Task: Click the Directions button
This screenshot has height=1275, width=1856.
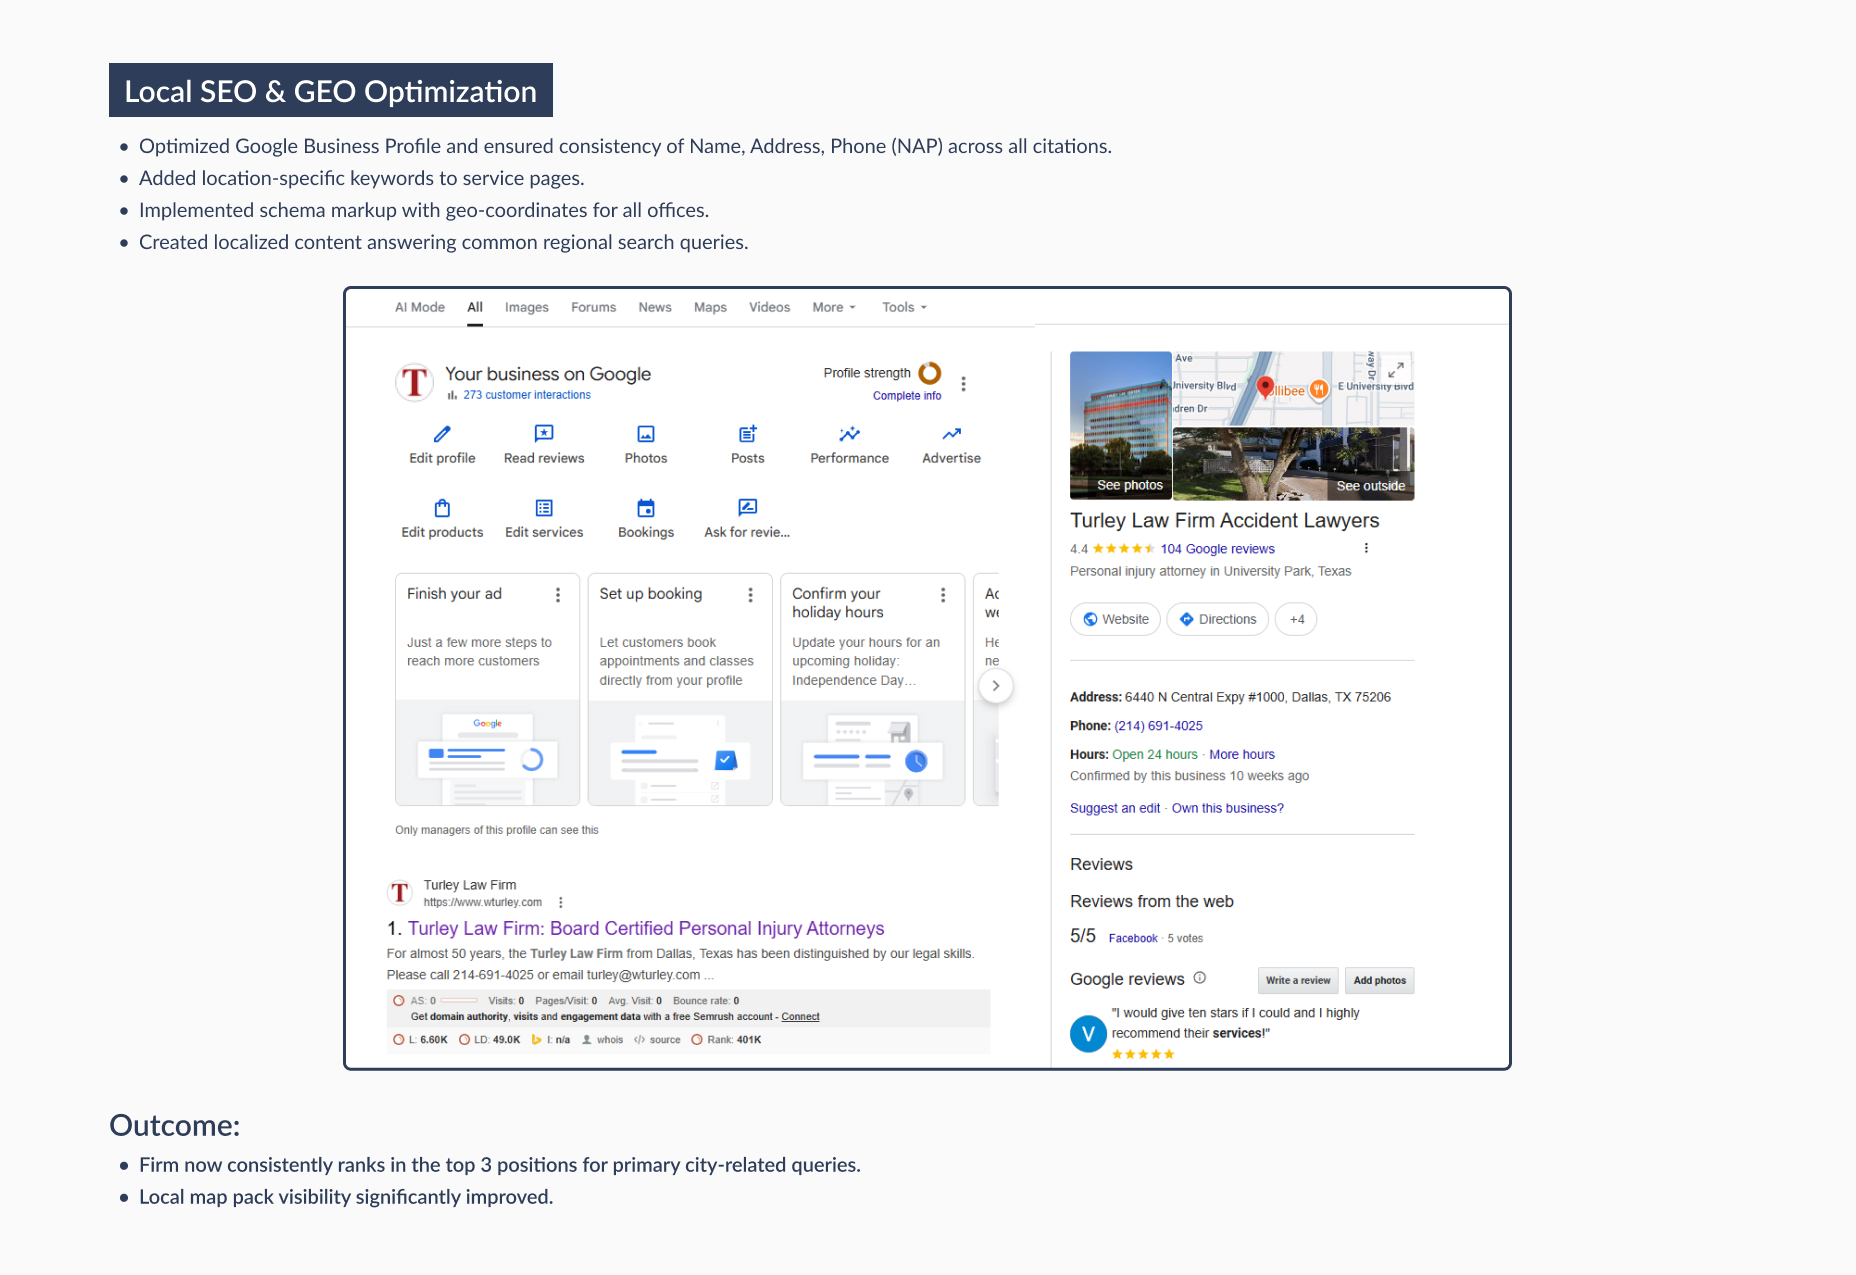Action: (x=1218, y=619)
